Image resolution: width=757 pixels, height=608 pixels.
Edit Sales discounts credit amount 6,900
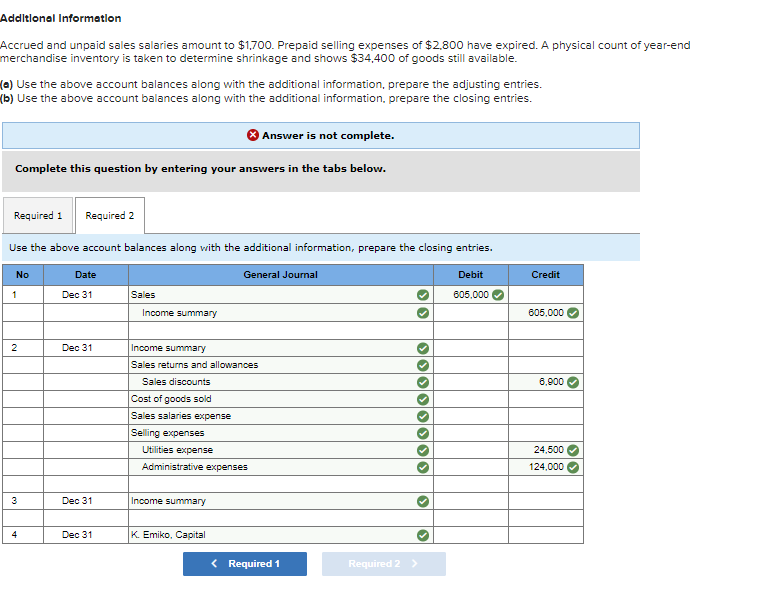(546, 382)
